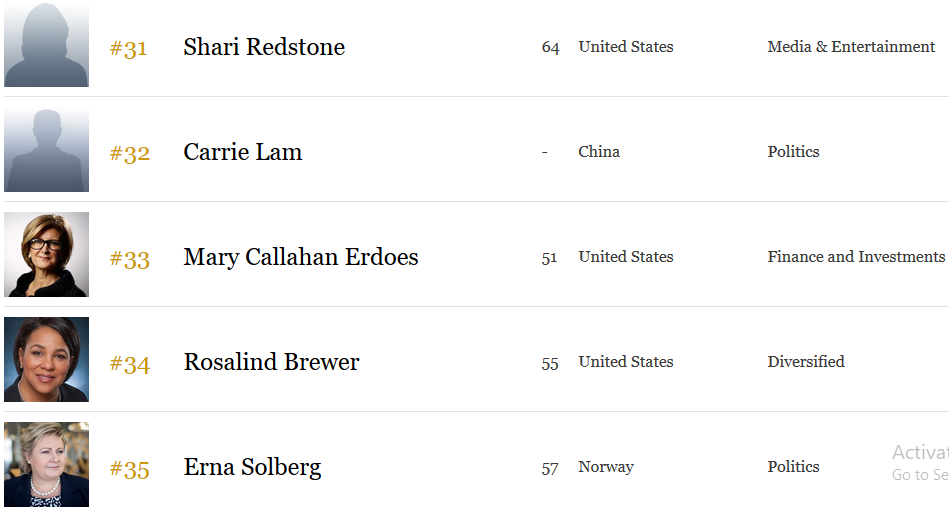949x511 pixels.
Task: Click Carrie Lam's placeholder silhouette photo
Action: (x=47, y=150)
